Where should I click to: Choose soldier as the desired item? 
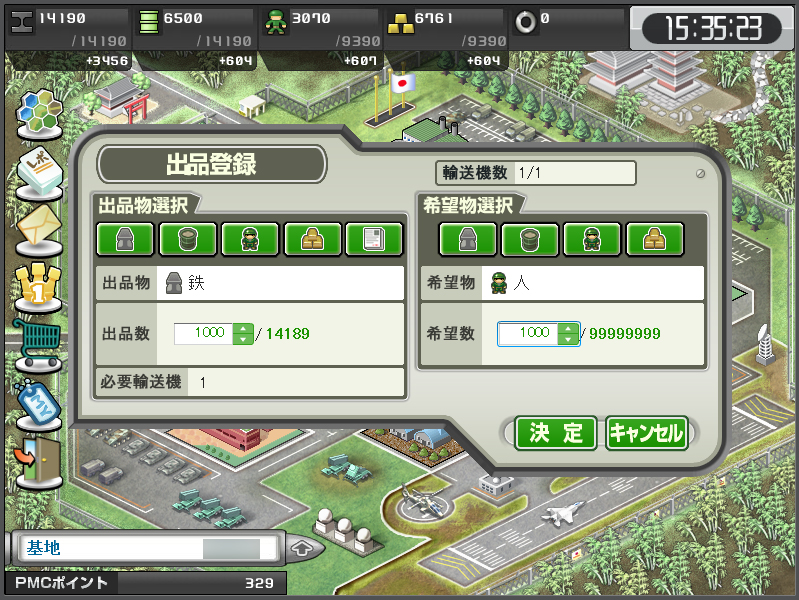click(x=592, y=239)
